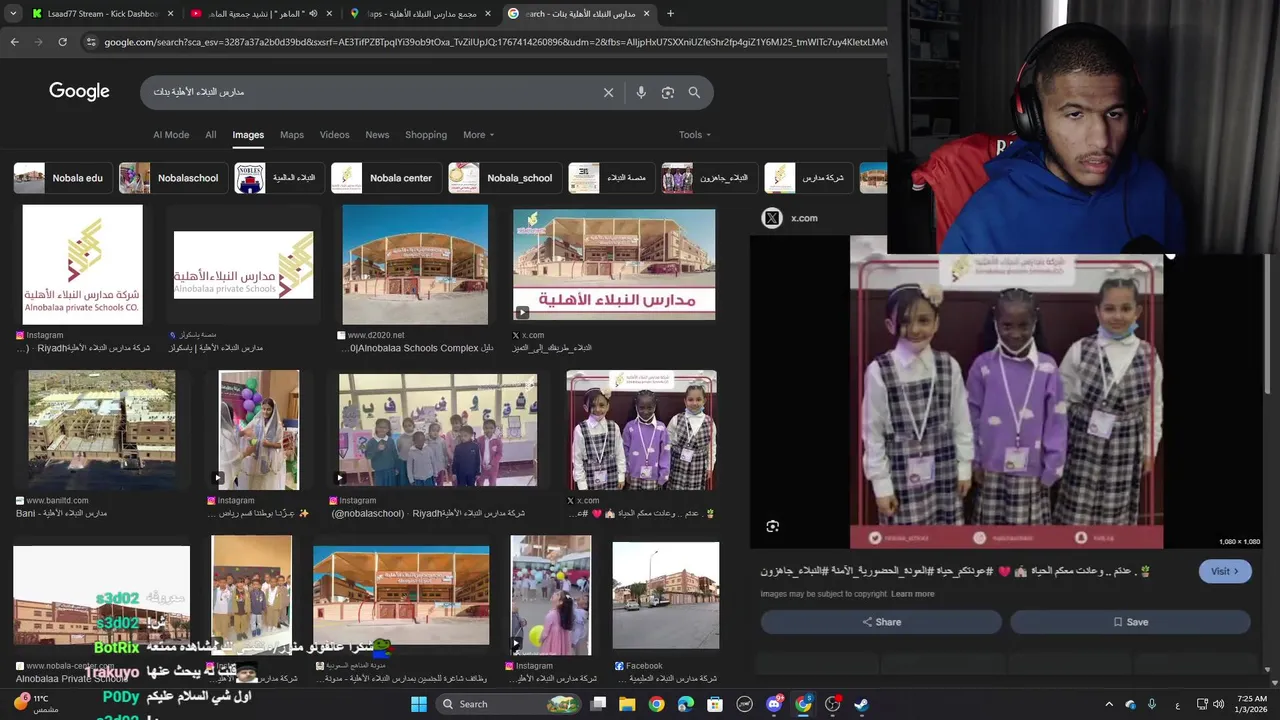Select the Nobalaschool filter chip
Image resolution: width=1280 pixels, height=720 pixels.
point(173,178)
